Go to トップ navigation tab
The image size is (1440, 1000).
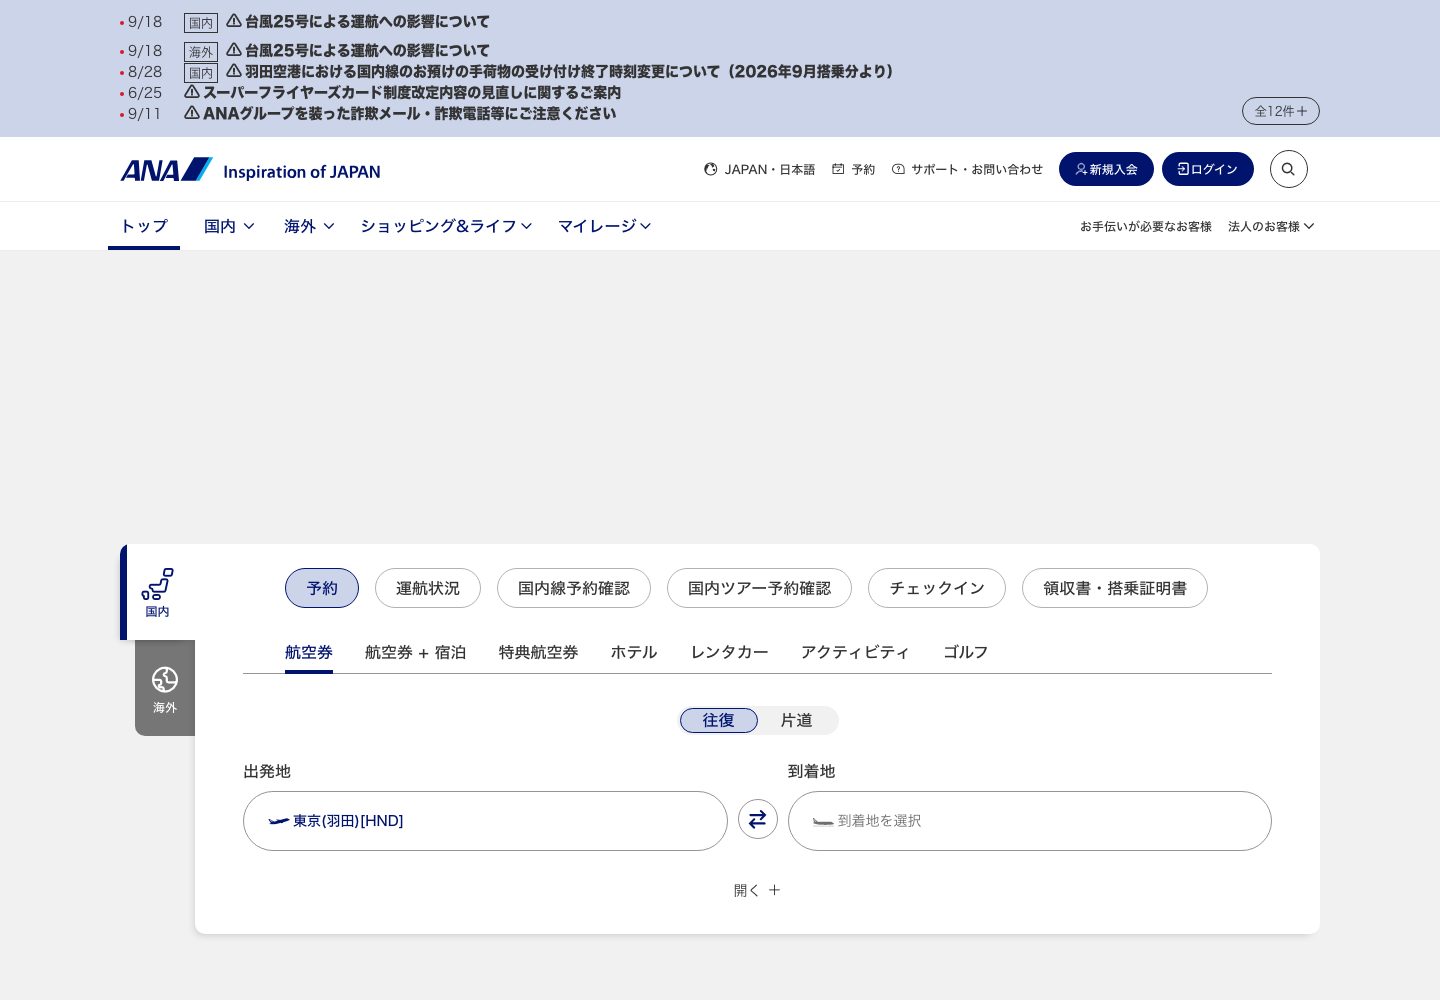pyautogui.click(x=144, y=226)
